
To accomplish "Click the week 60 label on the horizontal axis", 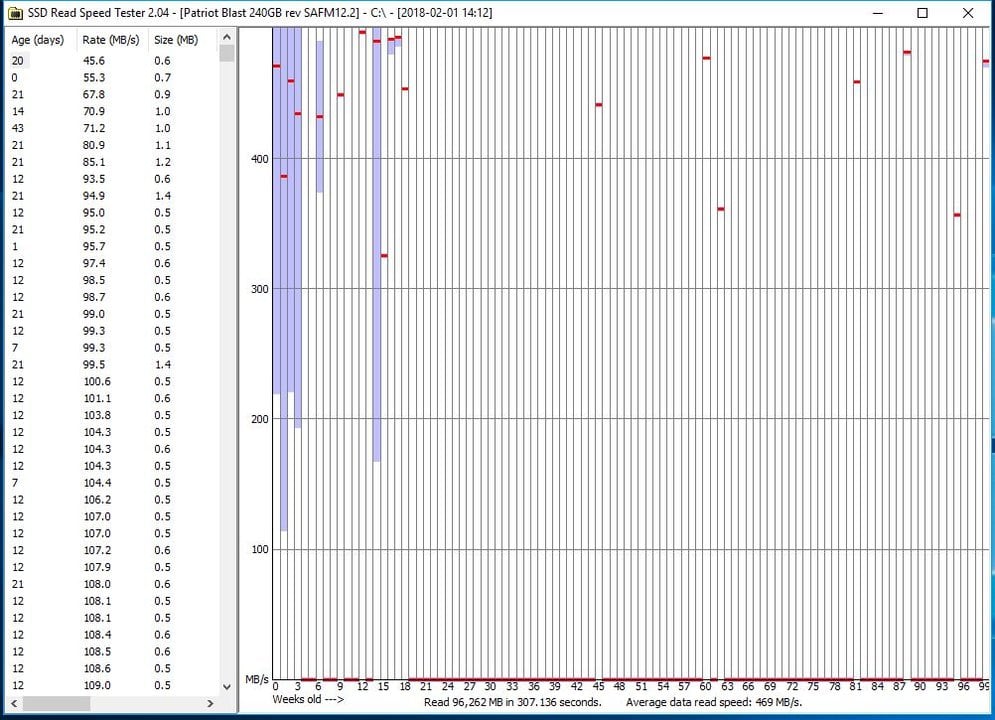I will pos(706,686).
